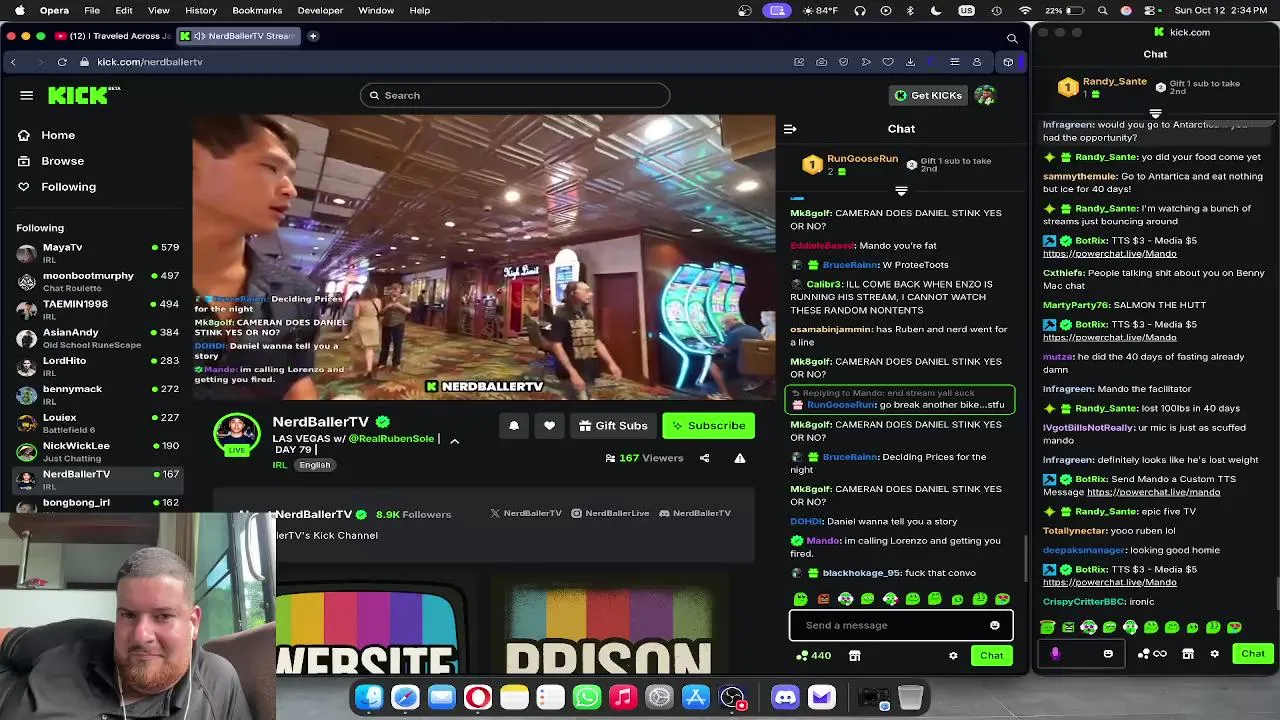Click microphone icon in popout chat
1280x720 pixels.
coord(1055,654)
